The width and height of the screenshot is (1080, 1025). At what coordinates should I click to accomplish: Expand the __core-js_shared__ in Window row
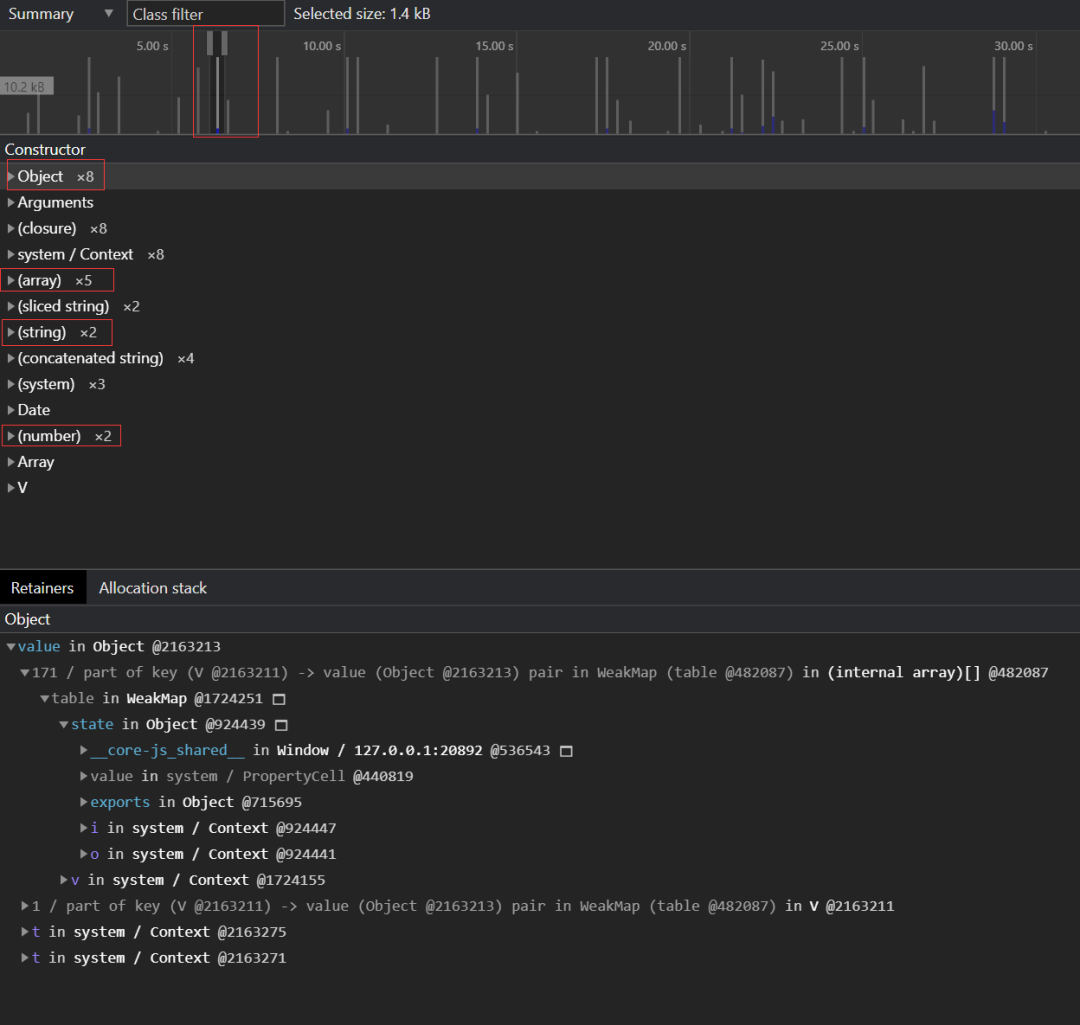pos(84,751)
